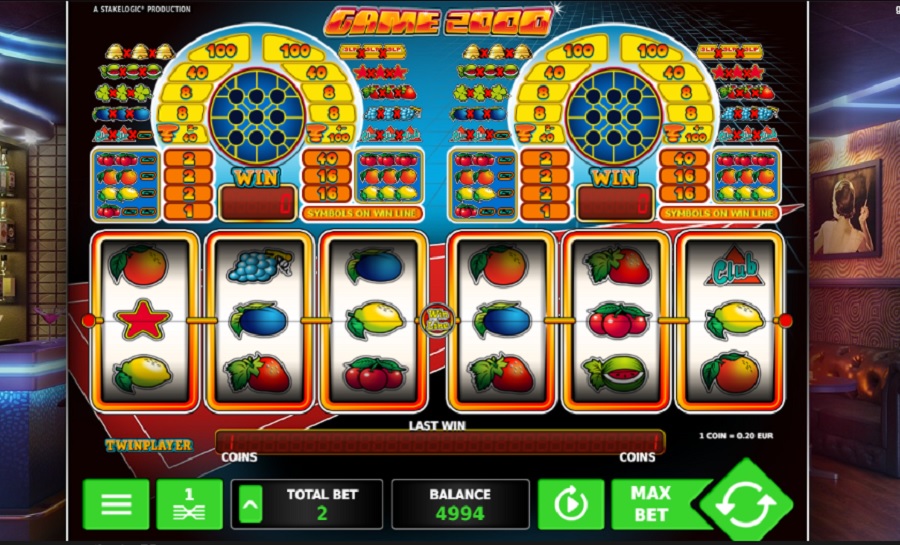900x545 pixels.
Task: Click the left WIN counter display
Action: pyautogui.click(x=257, y=203)
